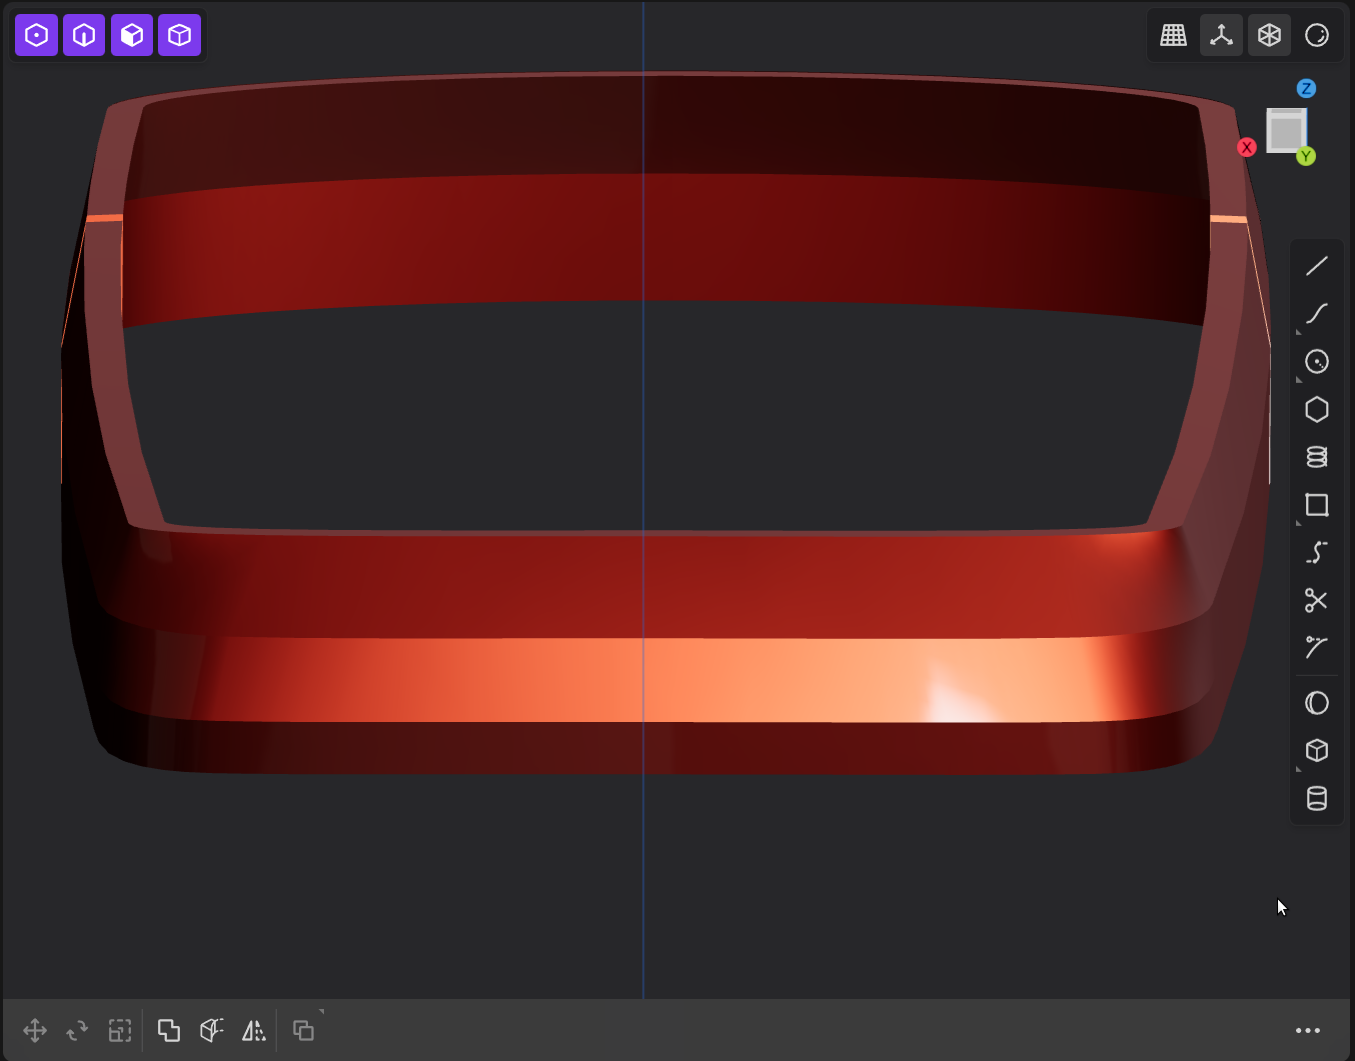Toggle edge selection mode
Screen dimensions: 1355x1061
point(84,36)
